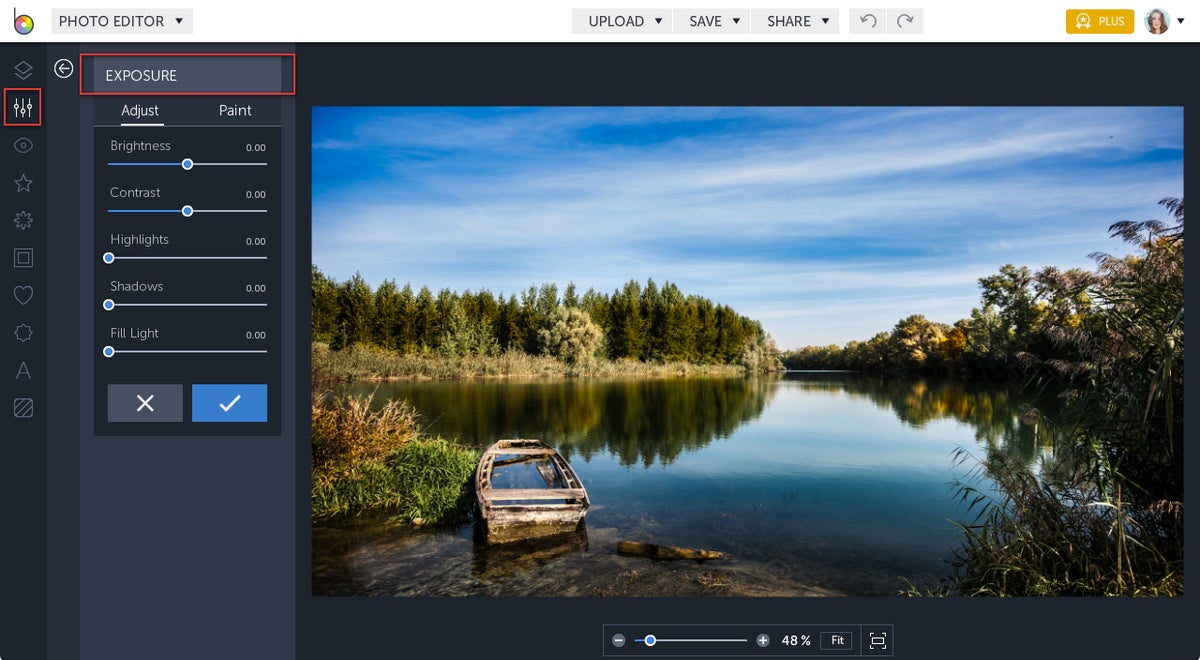This screenshot has height=660, width=1200.
Task: Click the Fit zoom button
Action: tap(836, 640)
